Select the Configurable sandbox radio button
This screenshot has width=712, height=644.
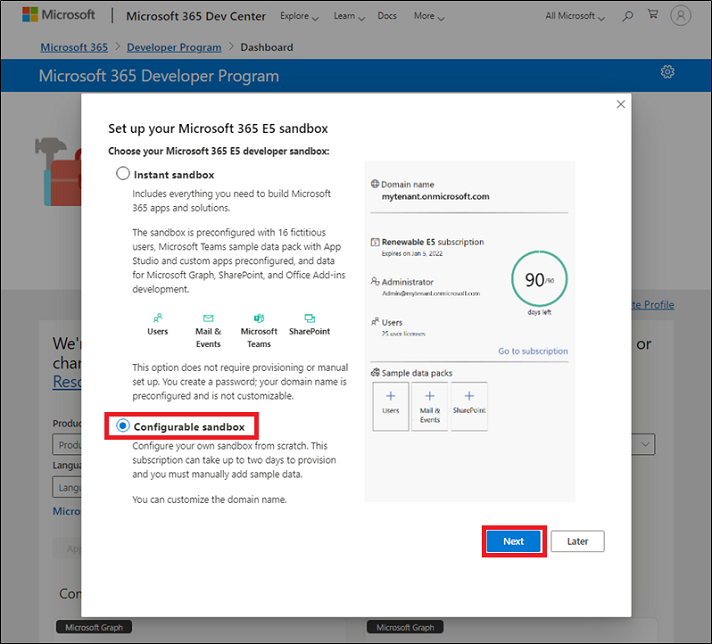(123, 426)
